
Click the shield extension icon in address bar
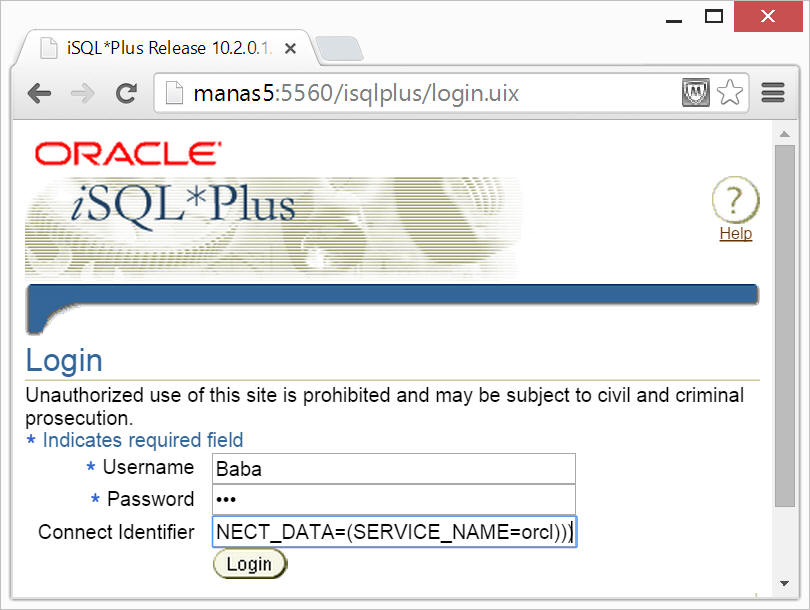696,94
